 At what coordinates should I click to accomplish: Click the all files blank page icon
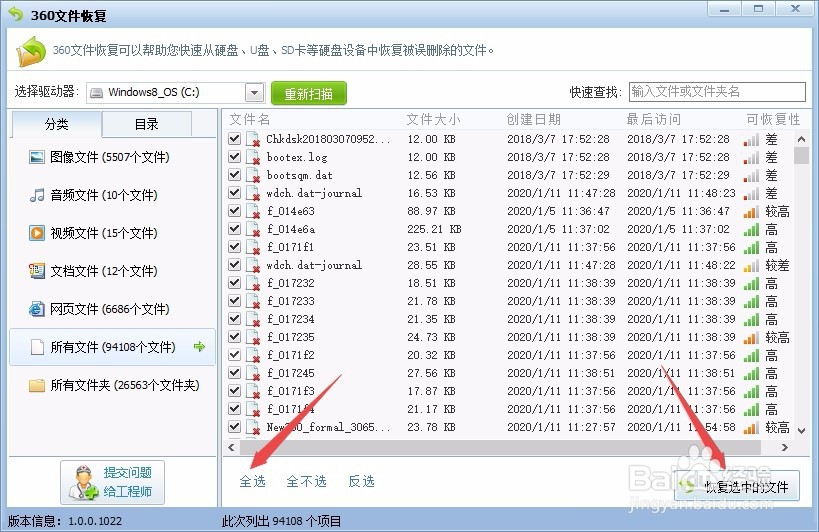coord(37,347)
